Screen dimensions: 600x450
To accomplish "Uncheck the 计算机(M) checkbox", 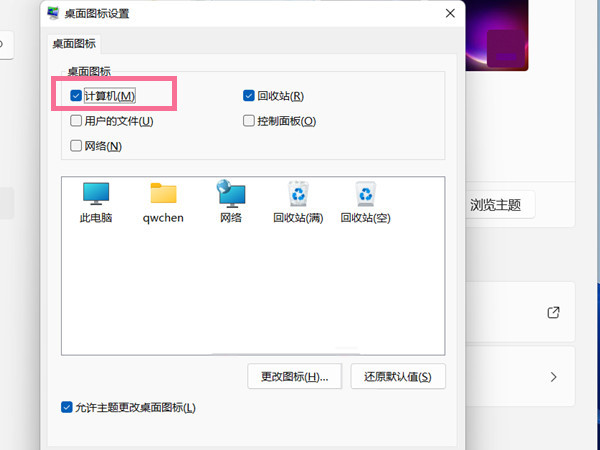I will point(77,96).
